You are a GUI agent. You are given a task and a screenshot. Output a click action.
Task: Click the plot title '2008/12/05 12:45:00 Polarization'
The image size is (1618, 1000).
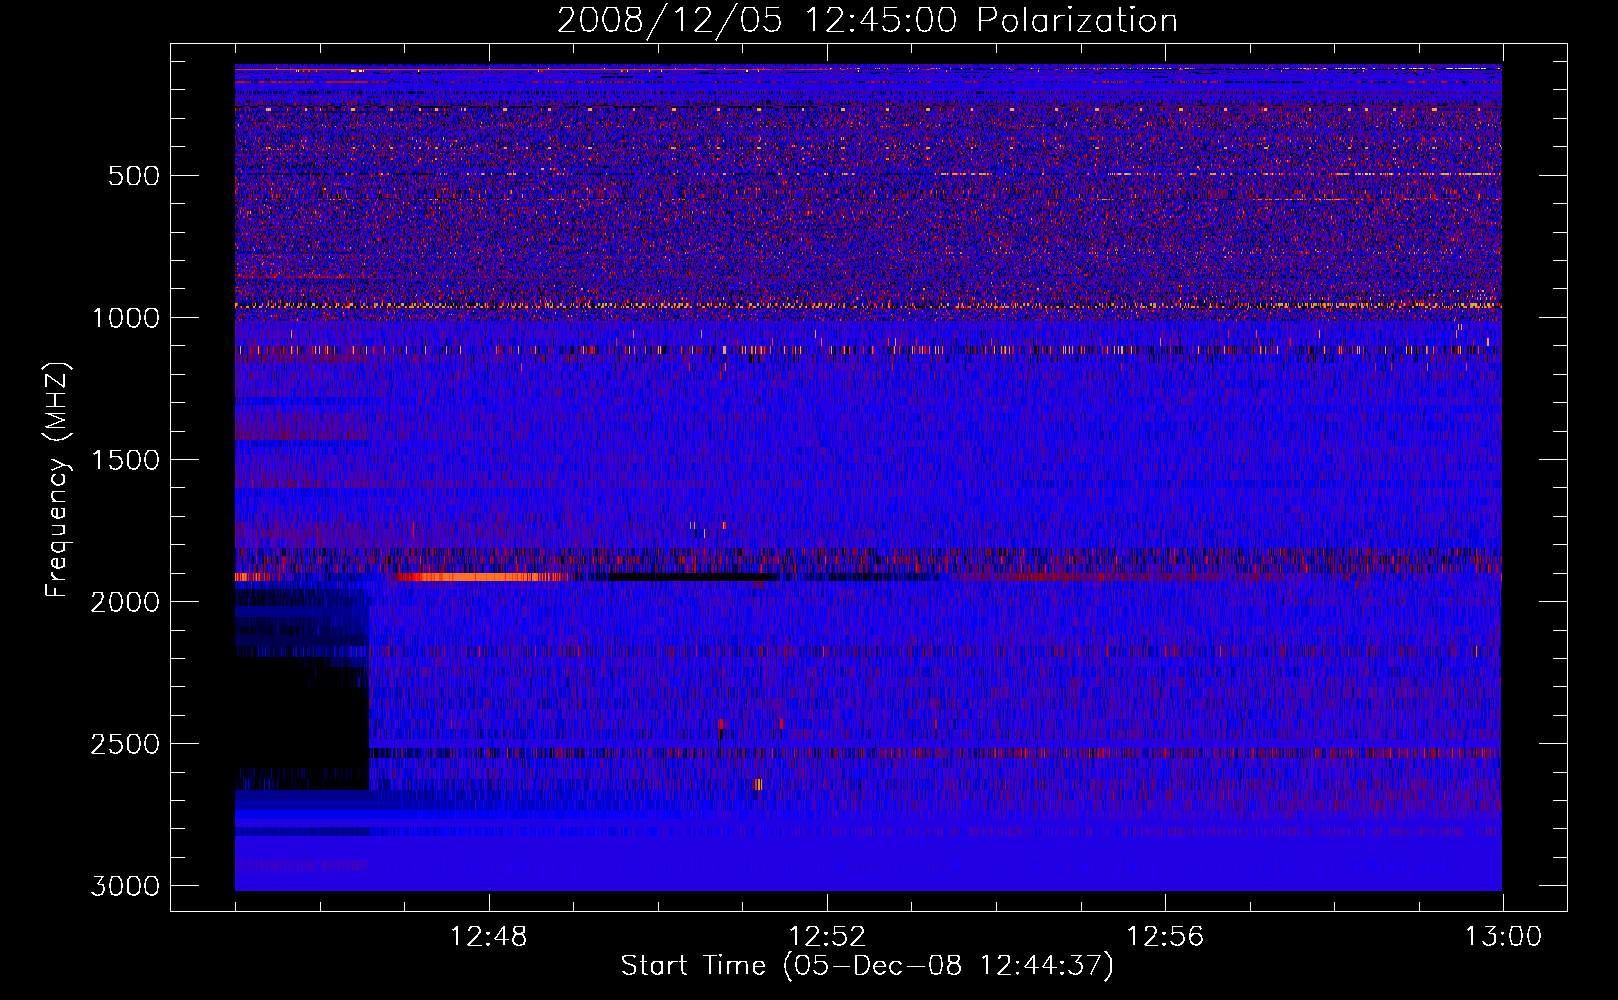[867, 20]
